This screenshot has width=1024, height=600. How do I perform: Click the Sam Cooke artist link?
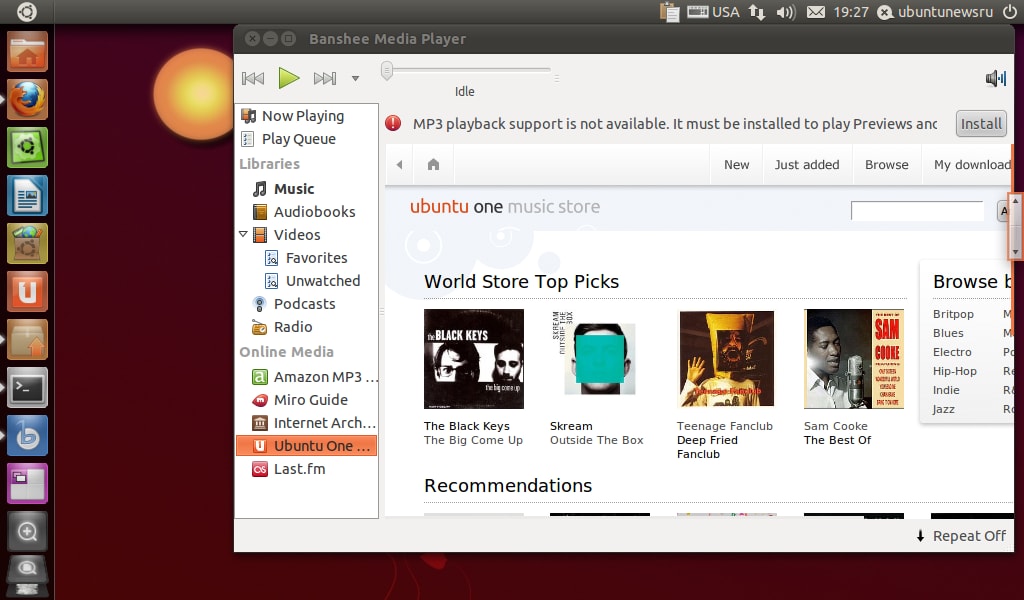835,426
